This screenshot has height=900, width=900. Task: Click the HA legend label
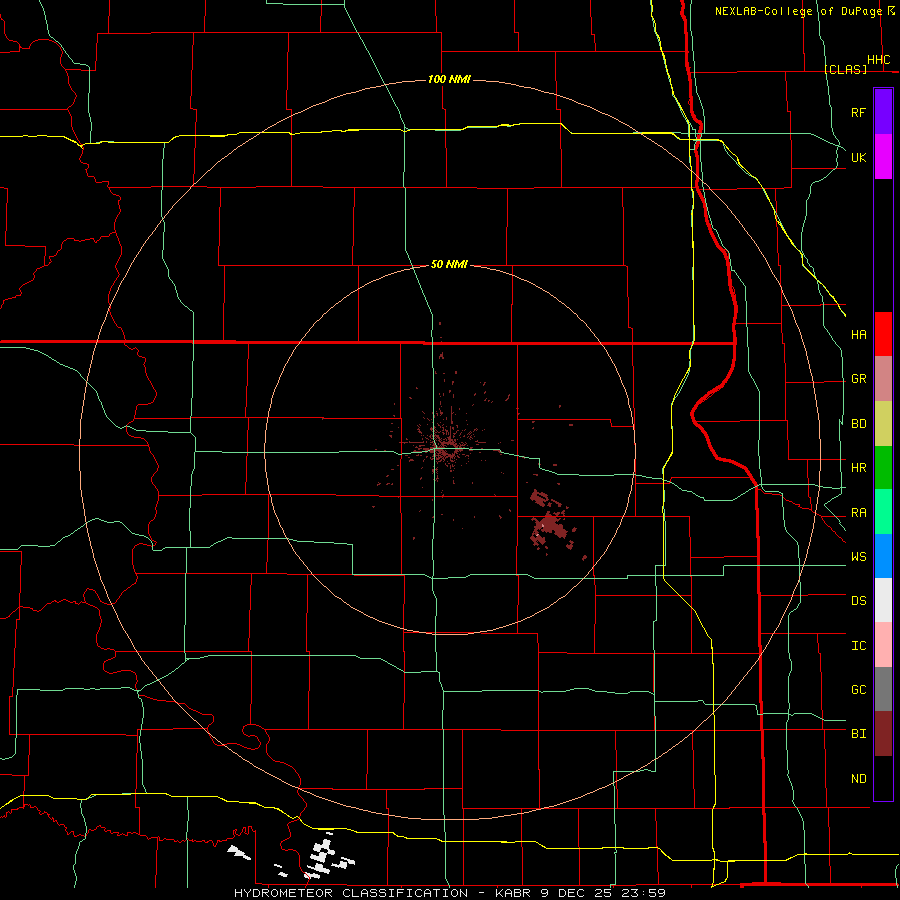coord(858,334)
